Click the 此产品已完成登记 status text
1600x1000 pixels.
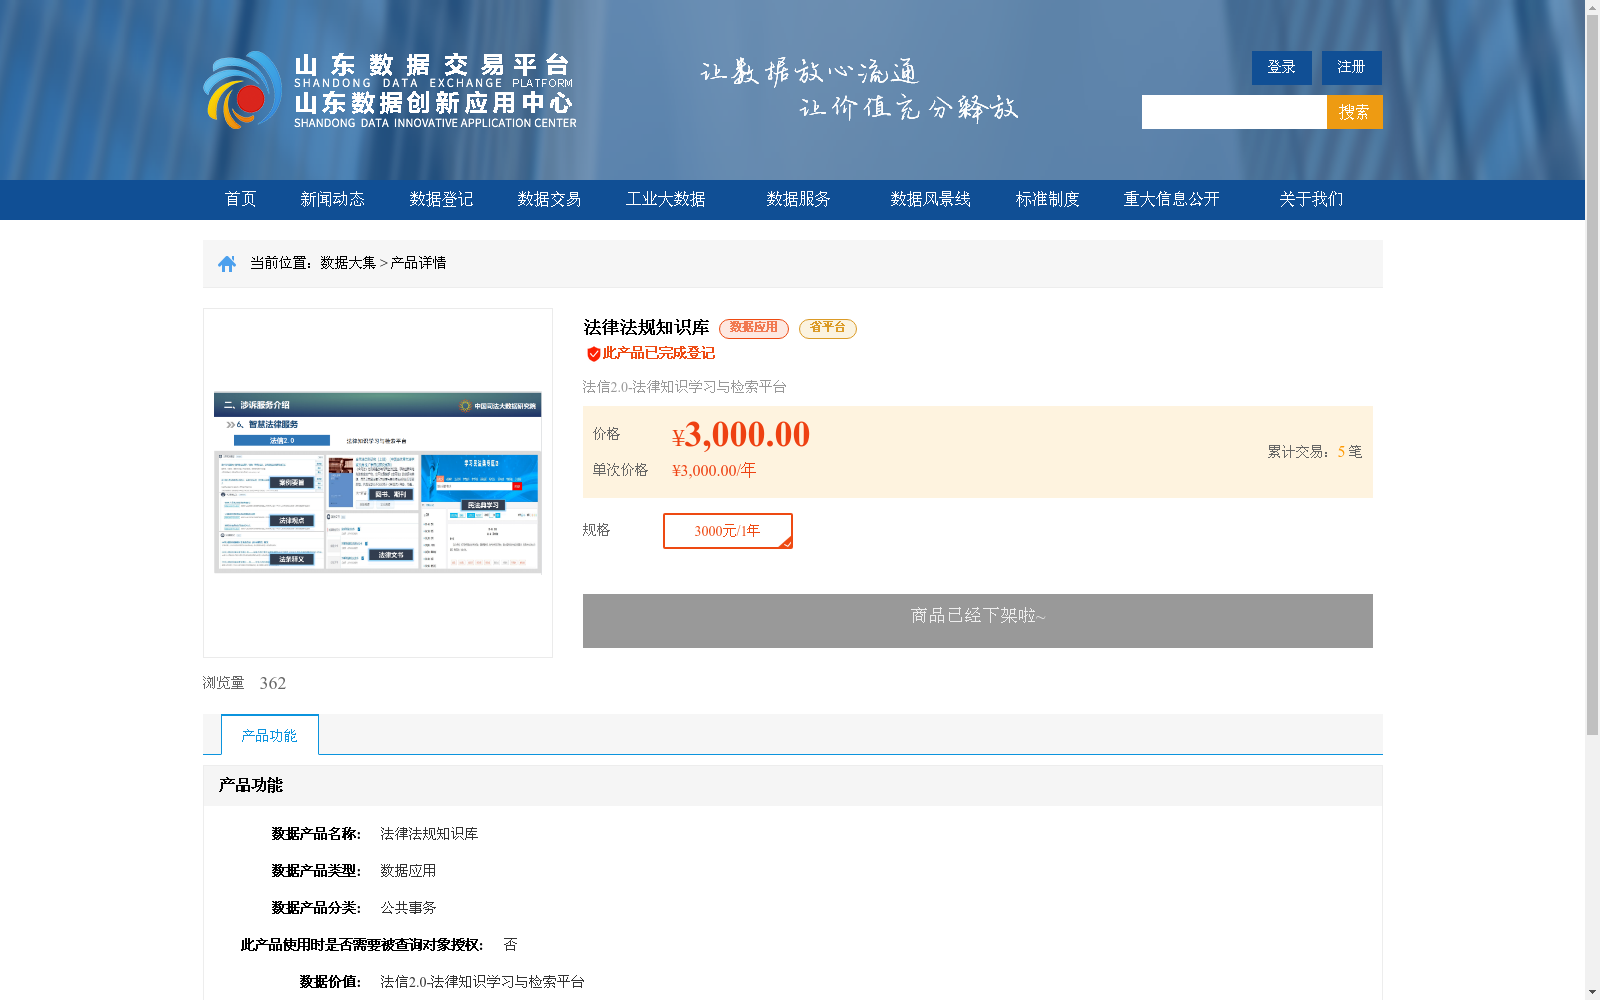659,353
